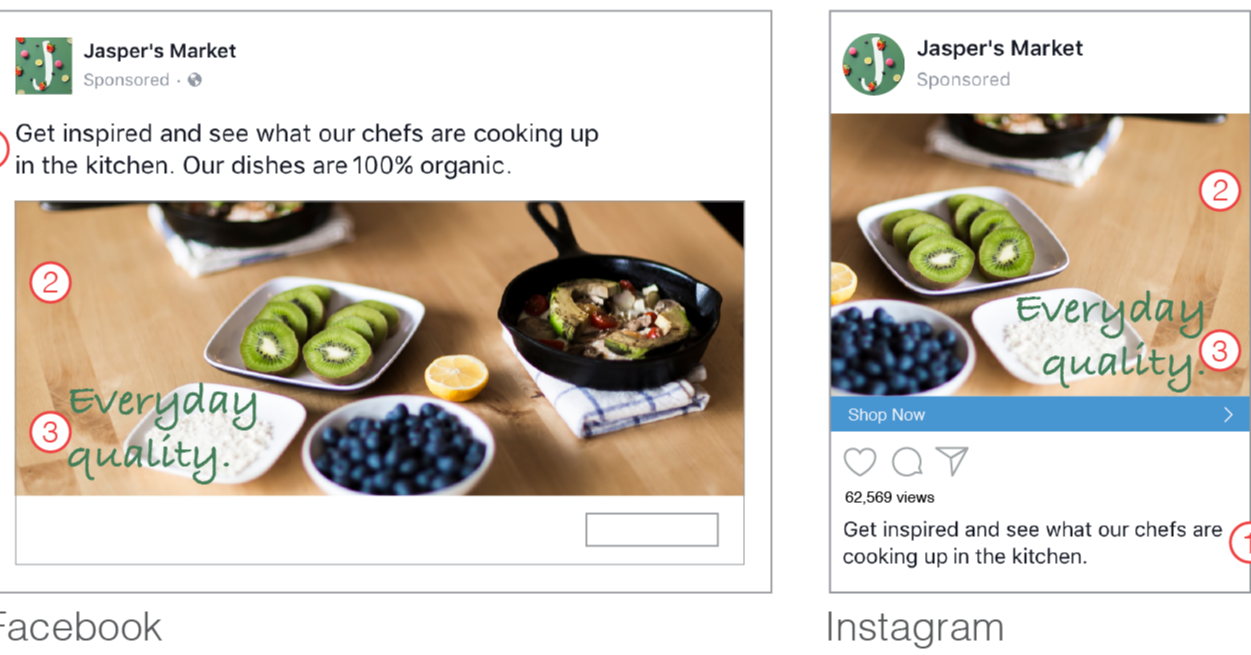
Task: Click the 62,569 views count
Action: 889,497
